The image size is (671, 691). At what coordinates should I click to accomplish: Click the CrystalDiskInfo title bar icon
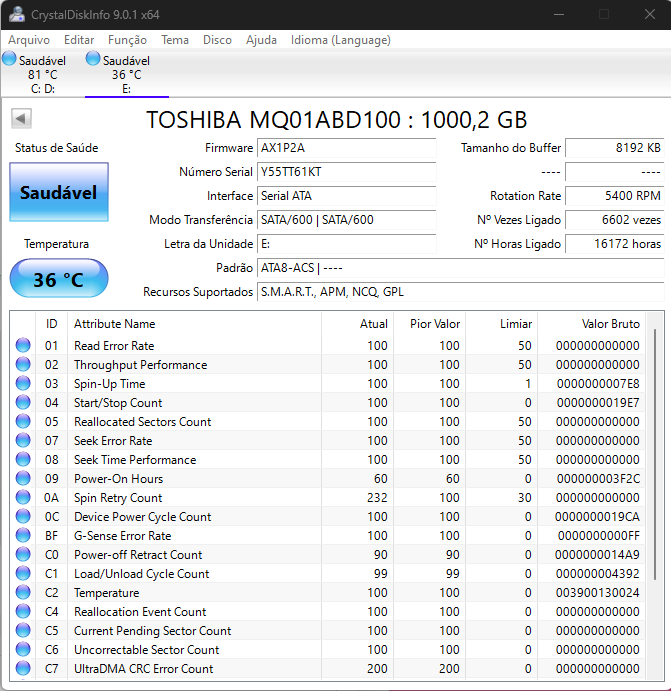[17, 14]
